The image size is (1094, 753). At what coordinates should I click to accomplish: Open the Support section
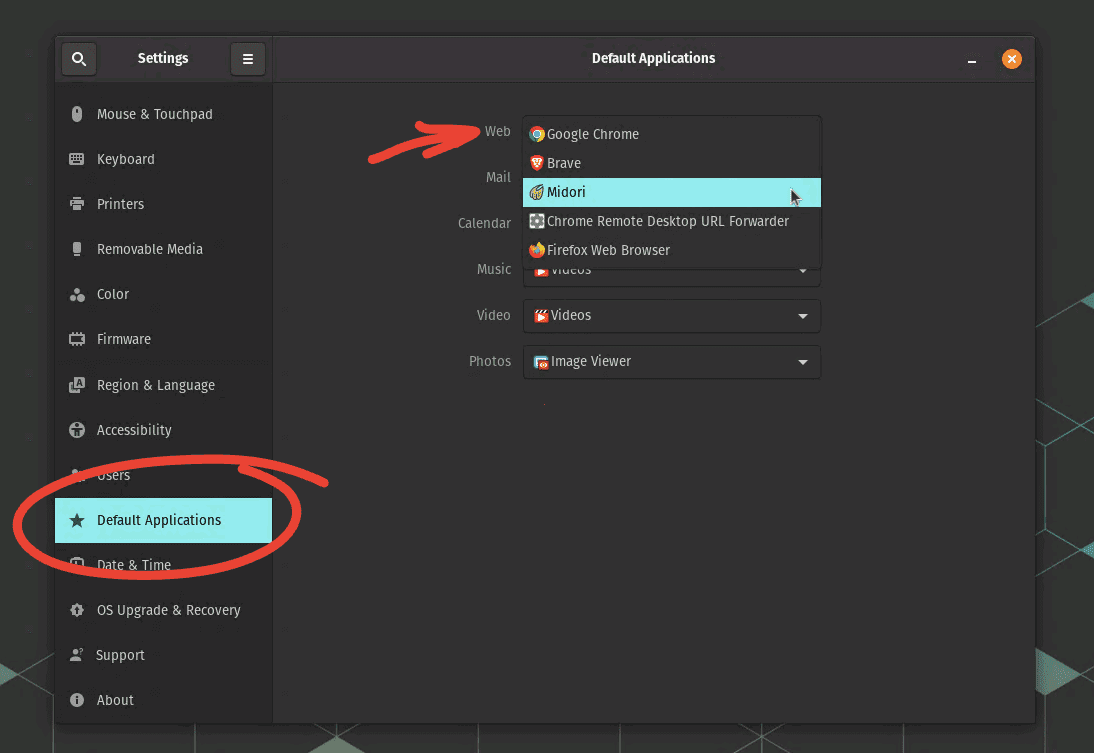click(120, 655)
